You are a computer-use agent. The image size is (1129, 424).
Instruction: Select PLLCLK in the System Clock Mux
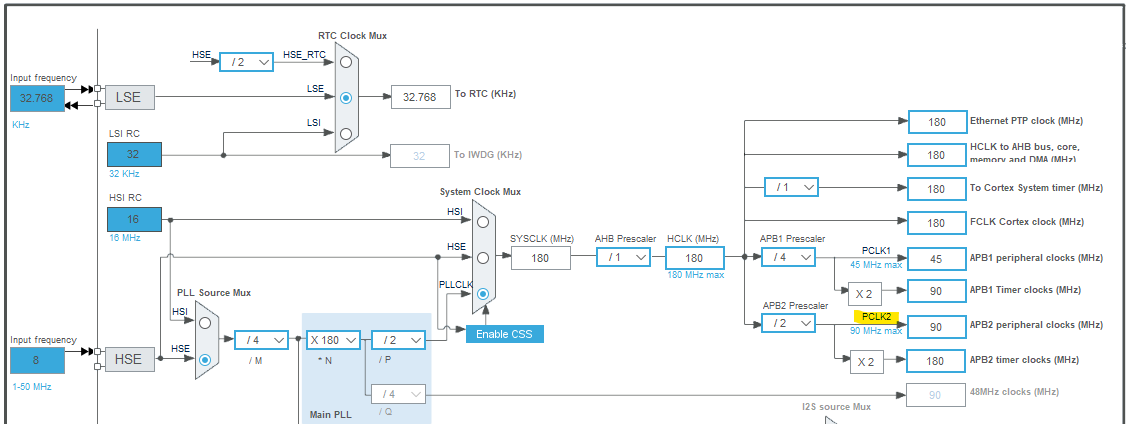pyautogui.click(x=483, y=294)
